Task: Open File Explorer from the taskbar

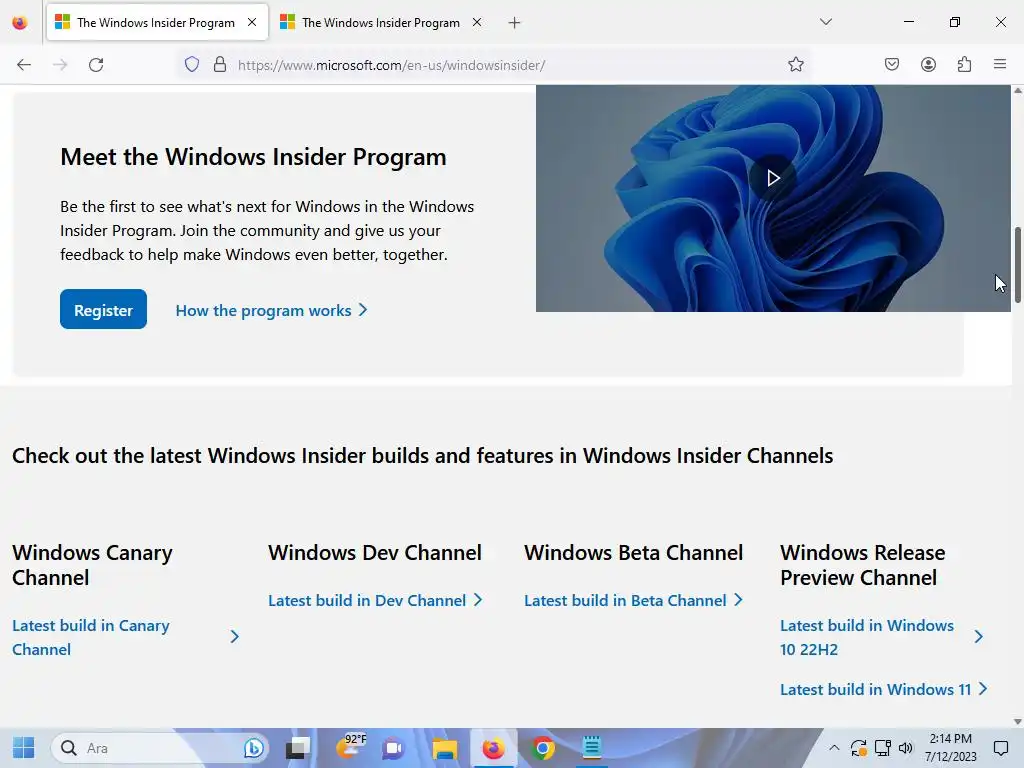Action: (x=444, y=748)
